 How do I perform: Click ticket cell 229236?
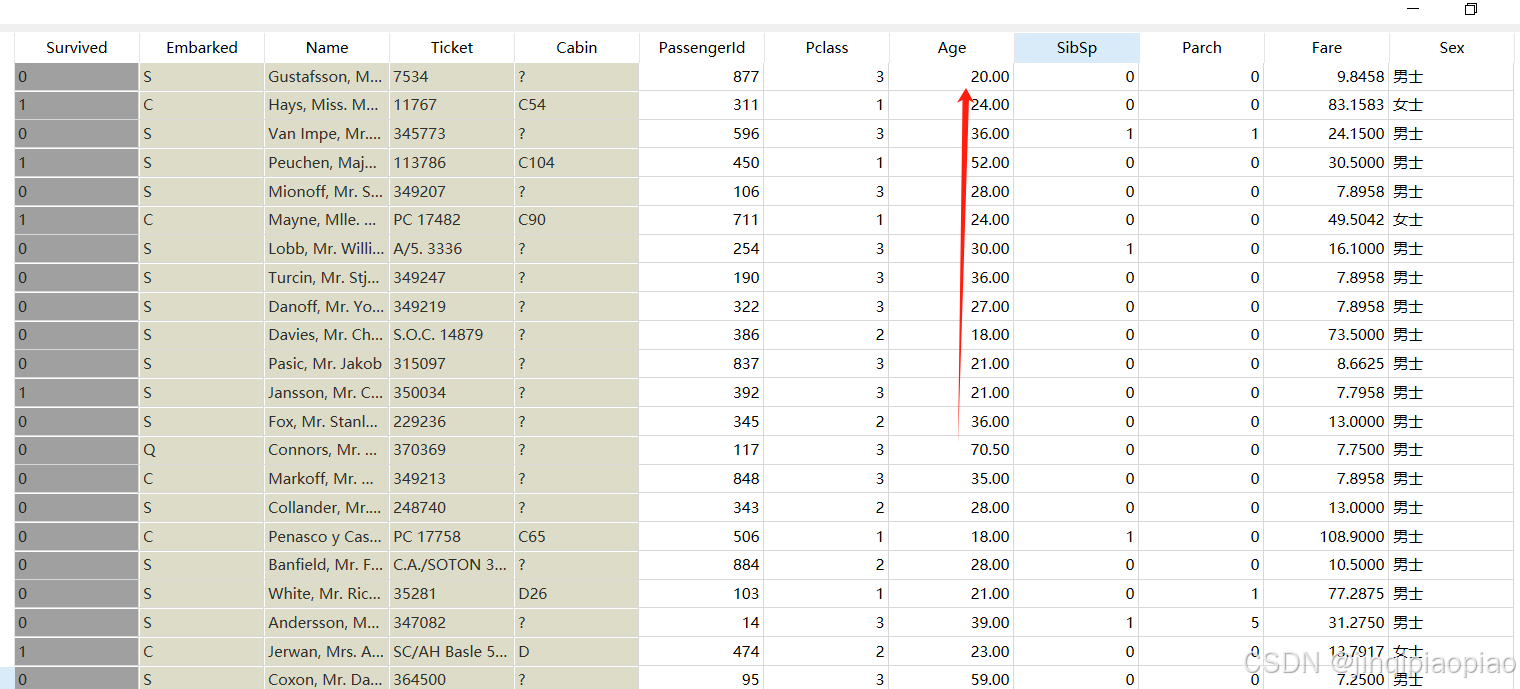point(452,422)
